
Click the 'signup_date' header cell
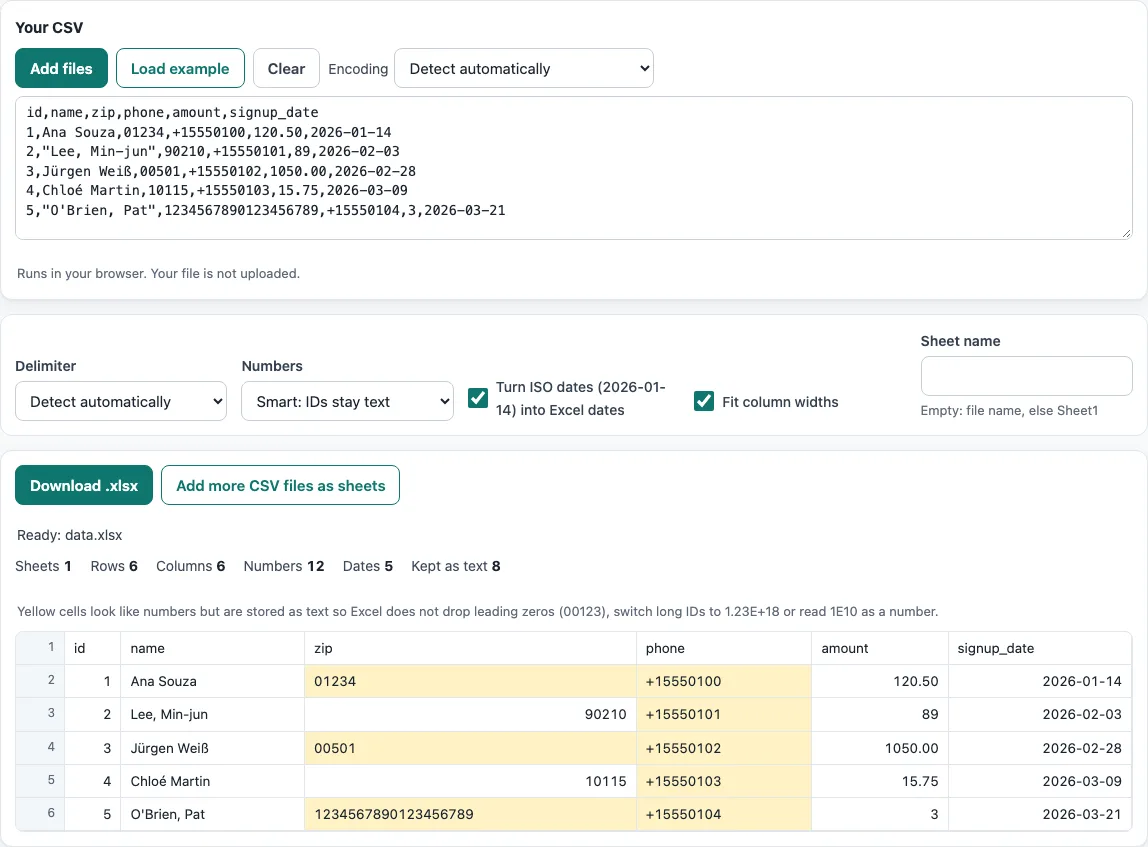pyautogui.click(x=1040, y=649)
